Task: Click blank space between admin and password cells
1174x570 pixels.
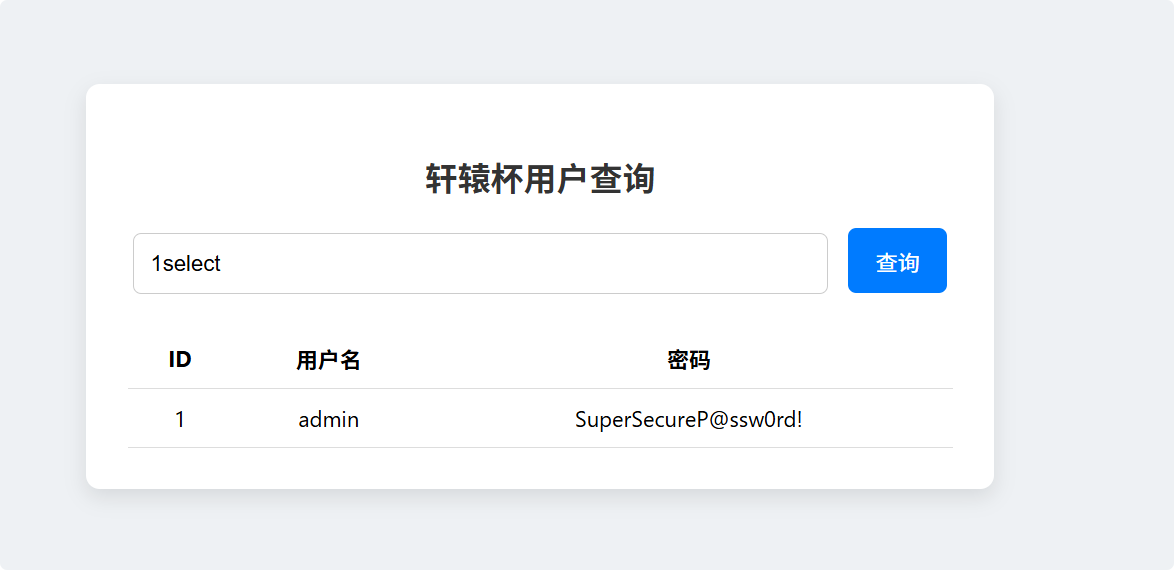Action: click(464, 419)
